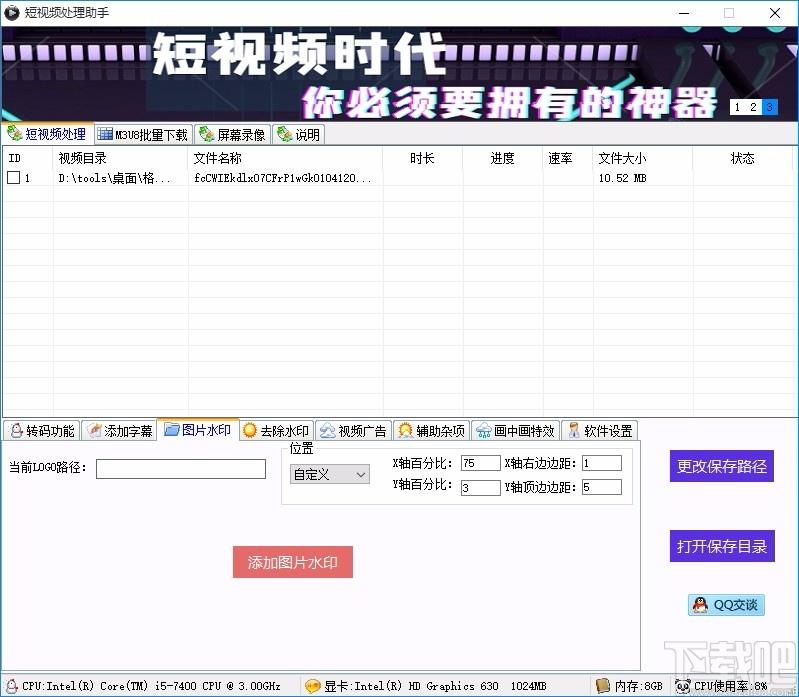Select the 视频广告 tab
This screenshot has height=697, width=799.
pyautogui.click(x=354, y=431)
